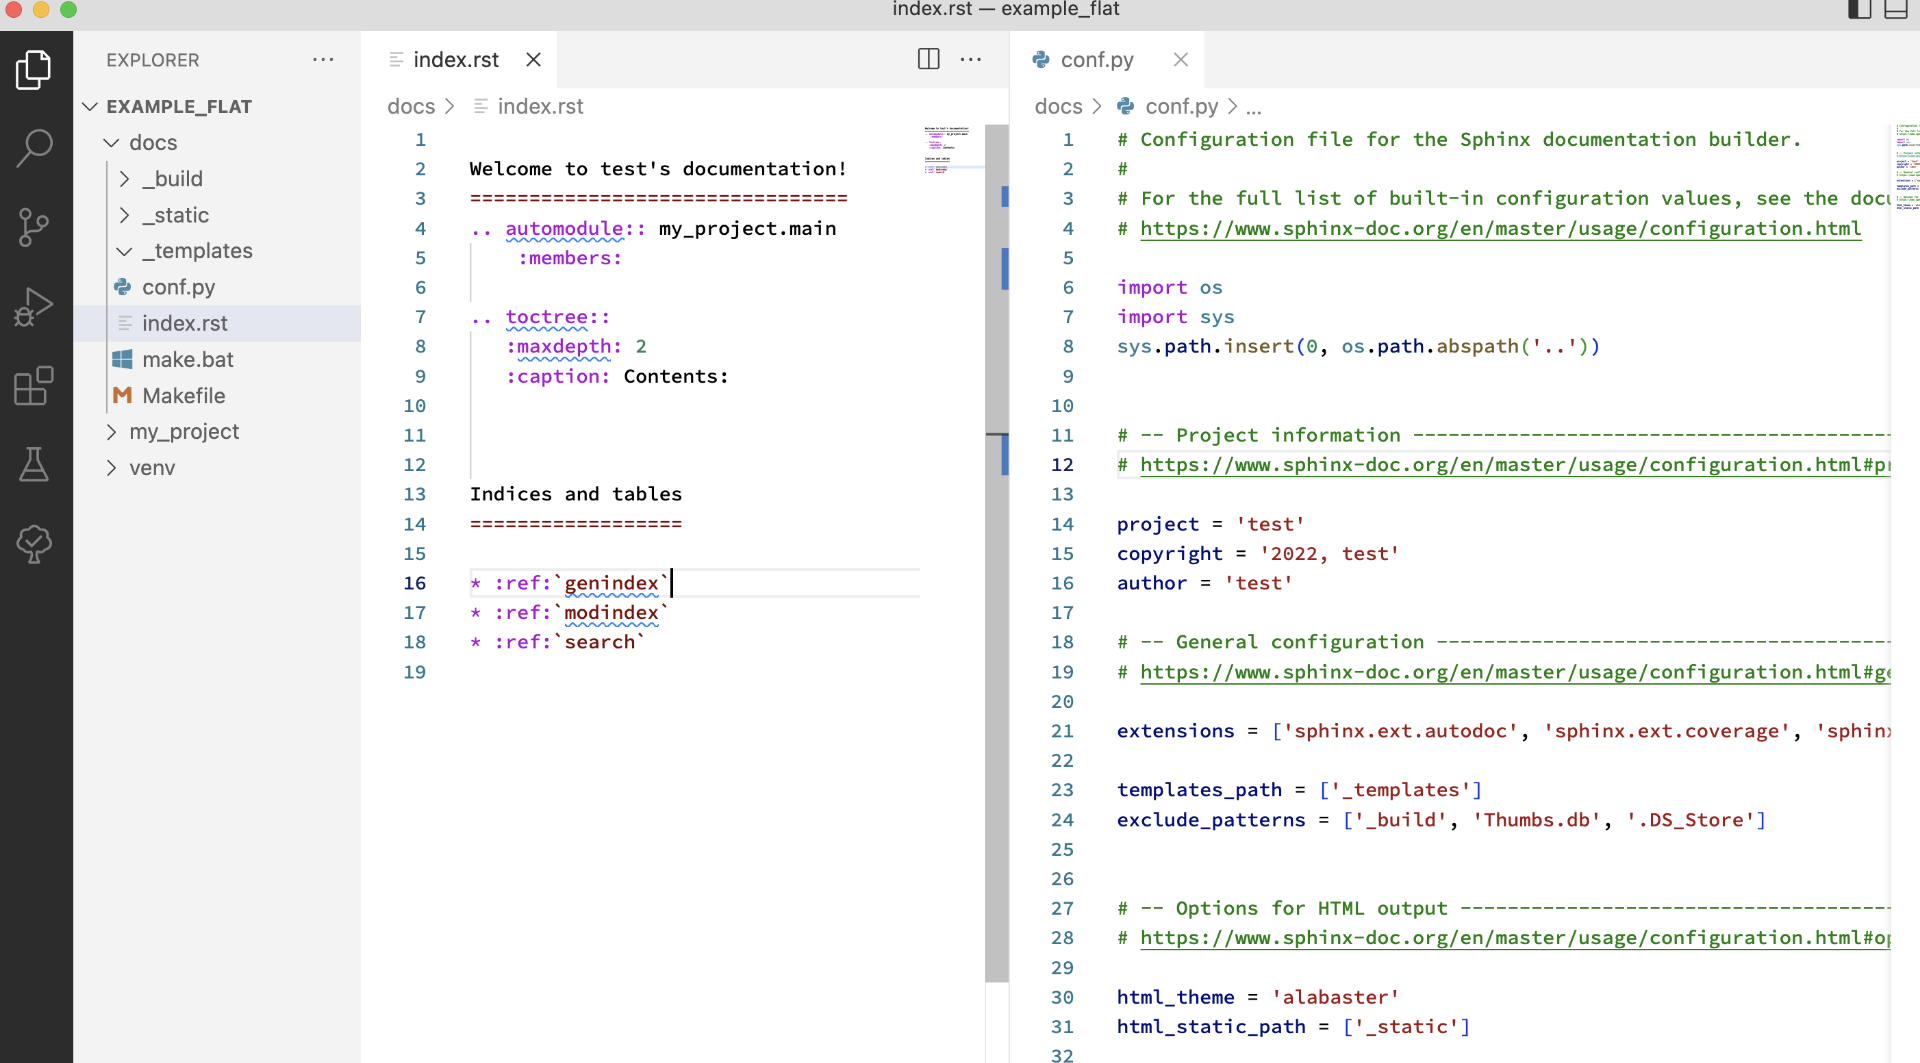Click 'templates_path' variable on line 23
Screen dimensions: 1920x1063
[1199, 790]
